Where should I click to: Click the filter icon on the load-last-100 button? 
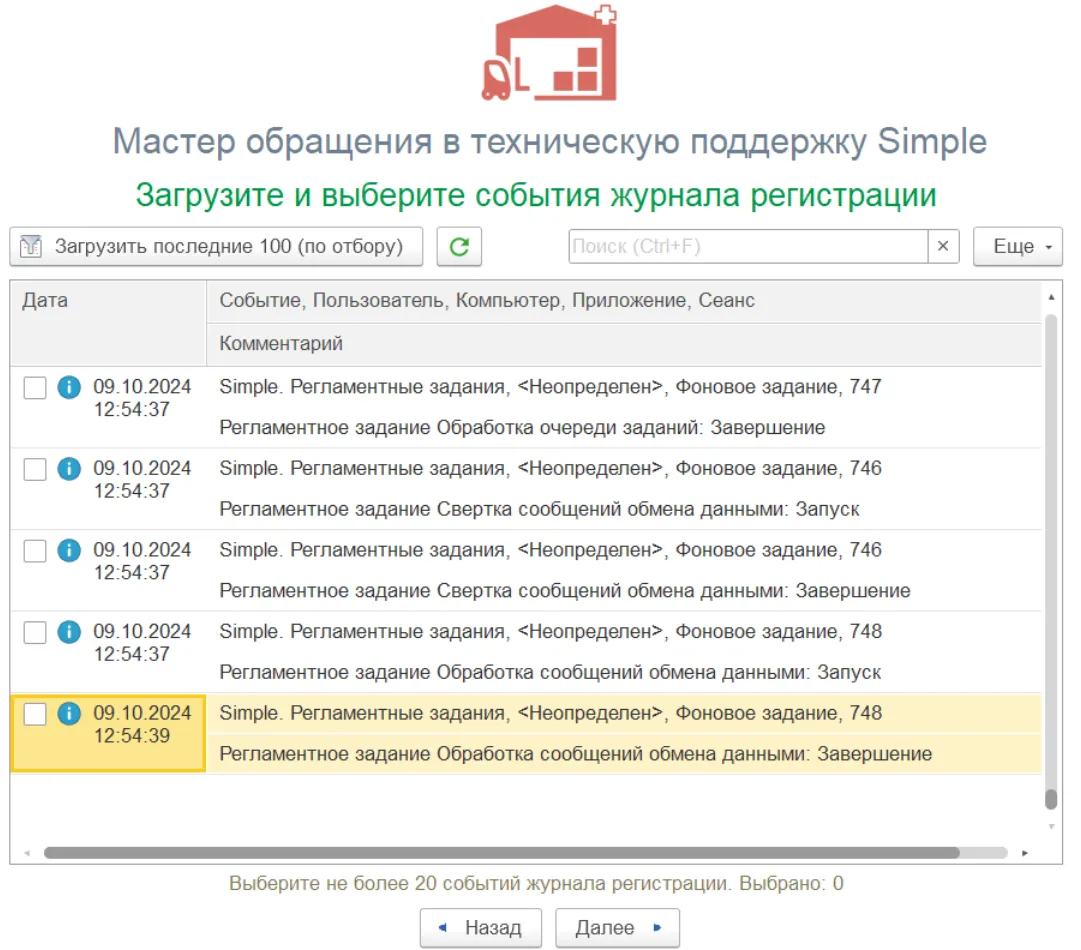click(31, 246)
